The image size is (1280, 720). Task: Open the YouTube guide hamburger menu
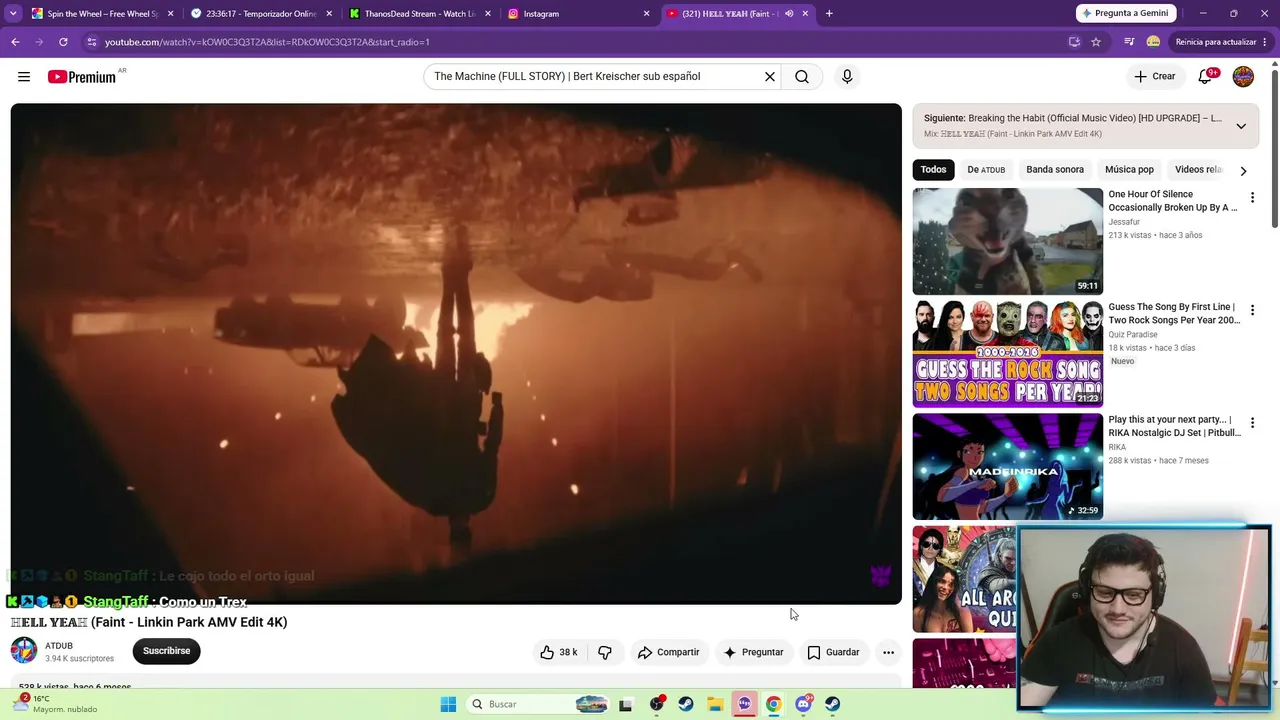coord(24,77)
